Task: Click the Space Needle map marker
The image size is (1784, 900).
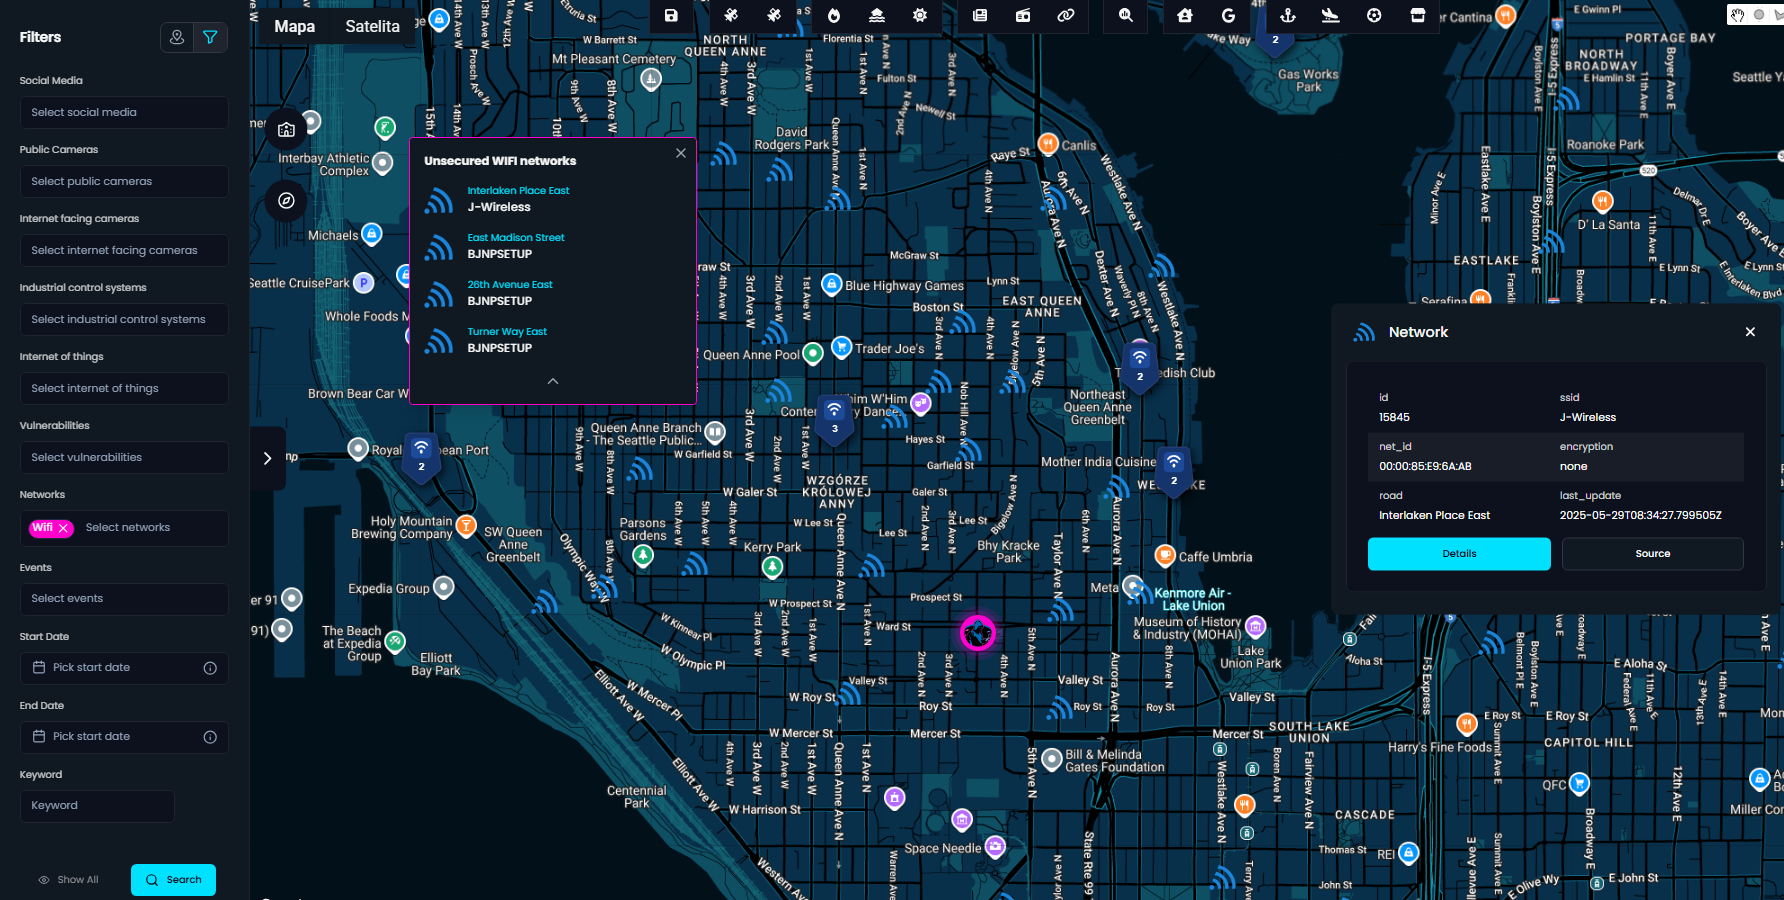Action: pyautogui.click(x=995, y=847)
